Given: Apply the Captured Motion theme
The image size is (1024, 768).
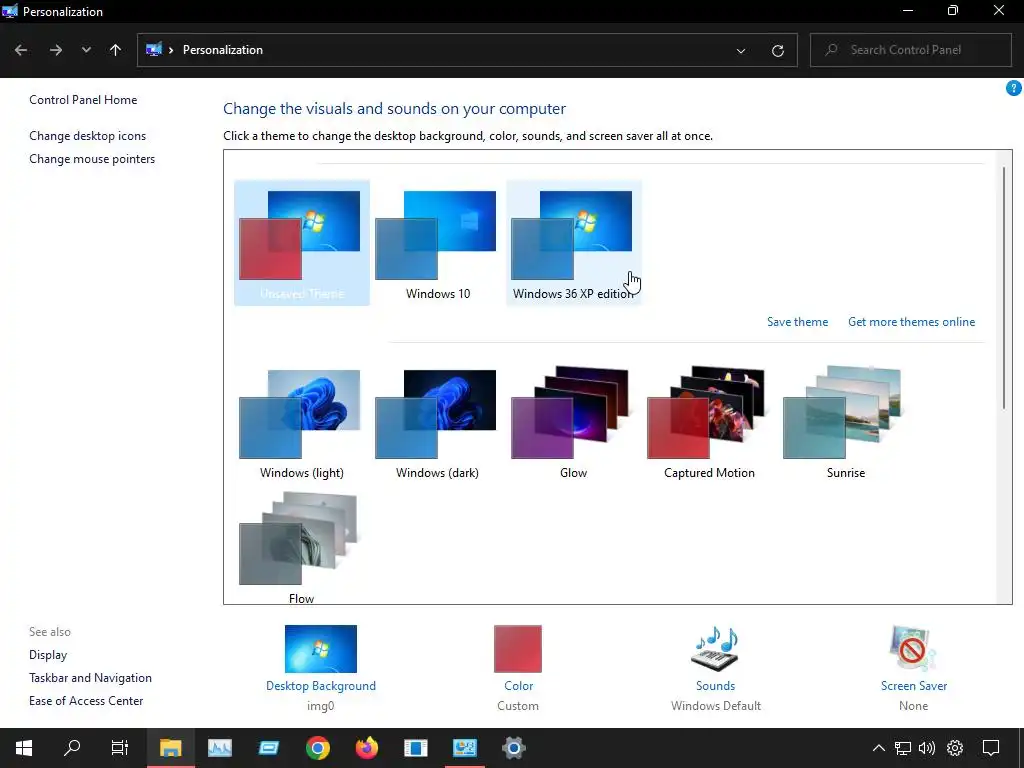Looking at the screenshot, I should 709,423.
